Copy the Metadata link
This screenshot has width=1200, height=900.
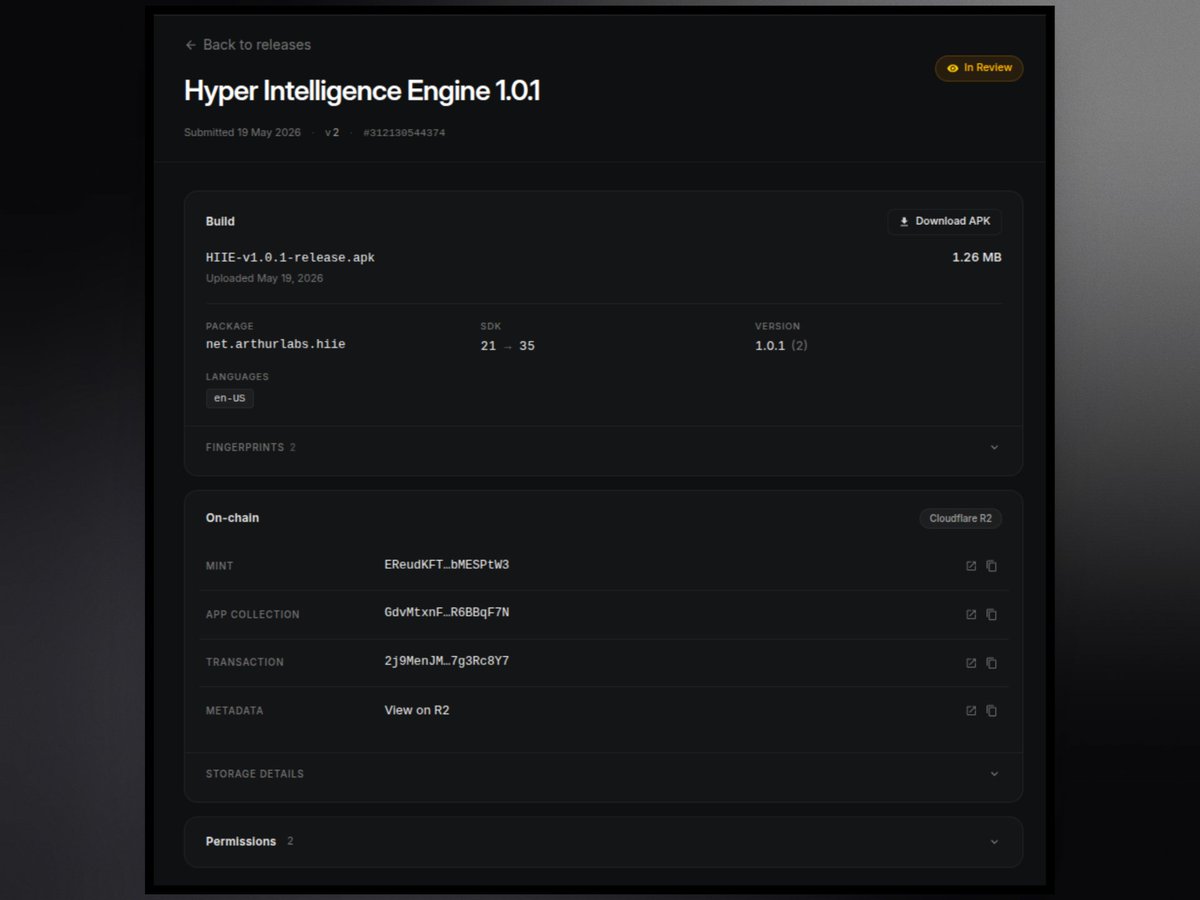point(992,711)
